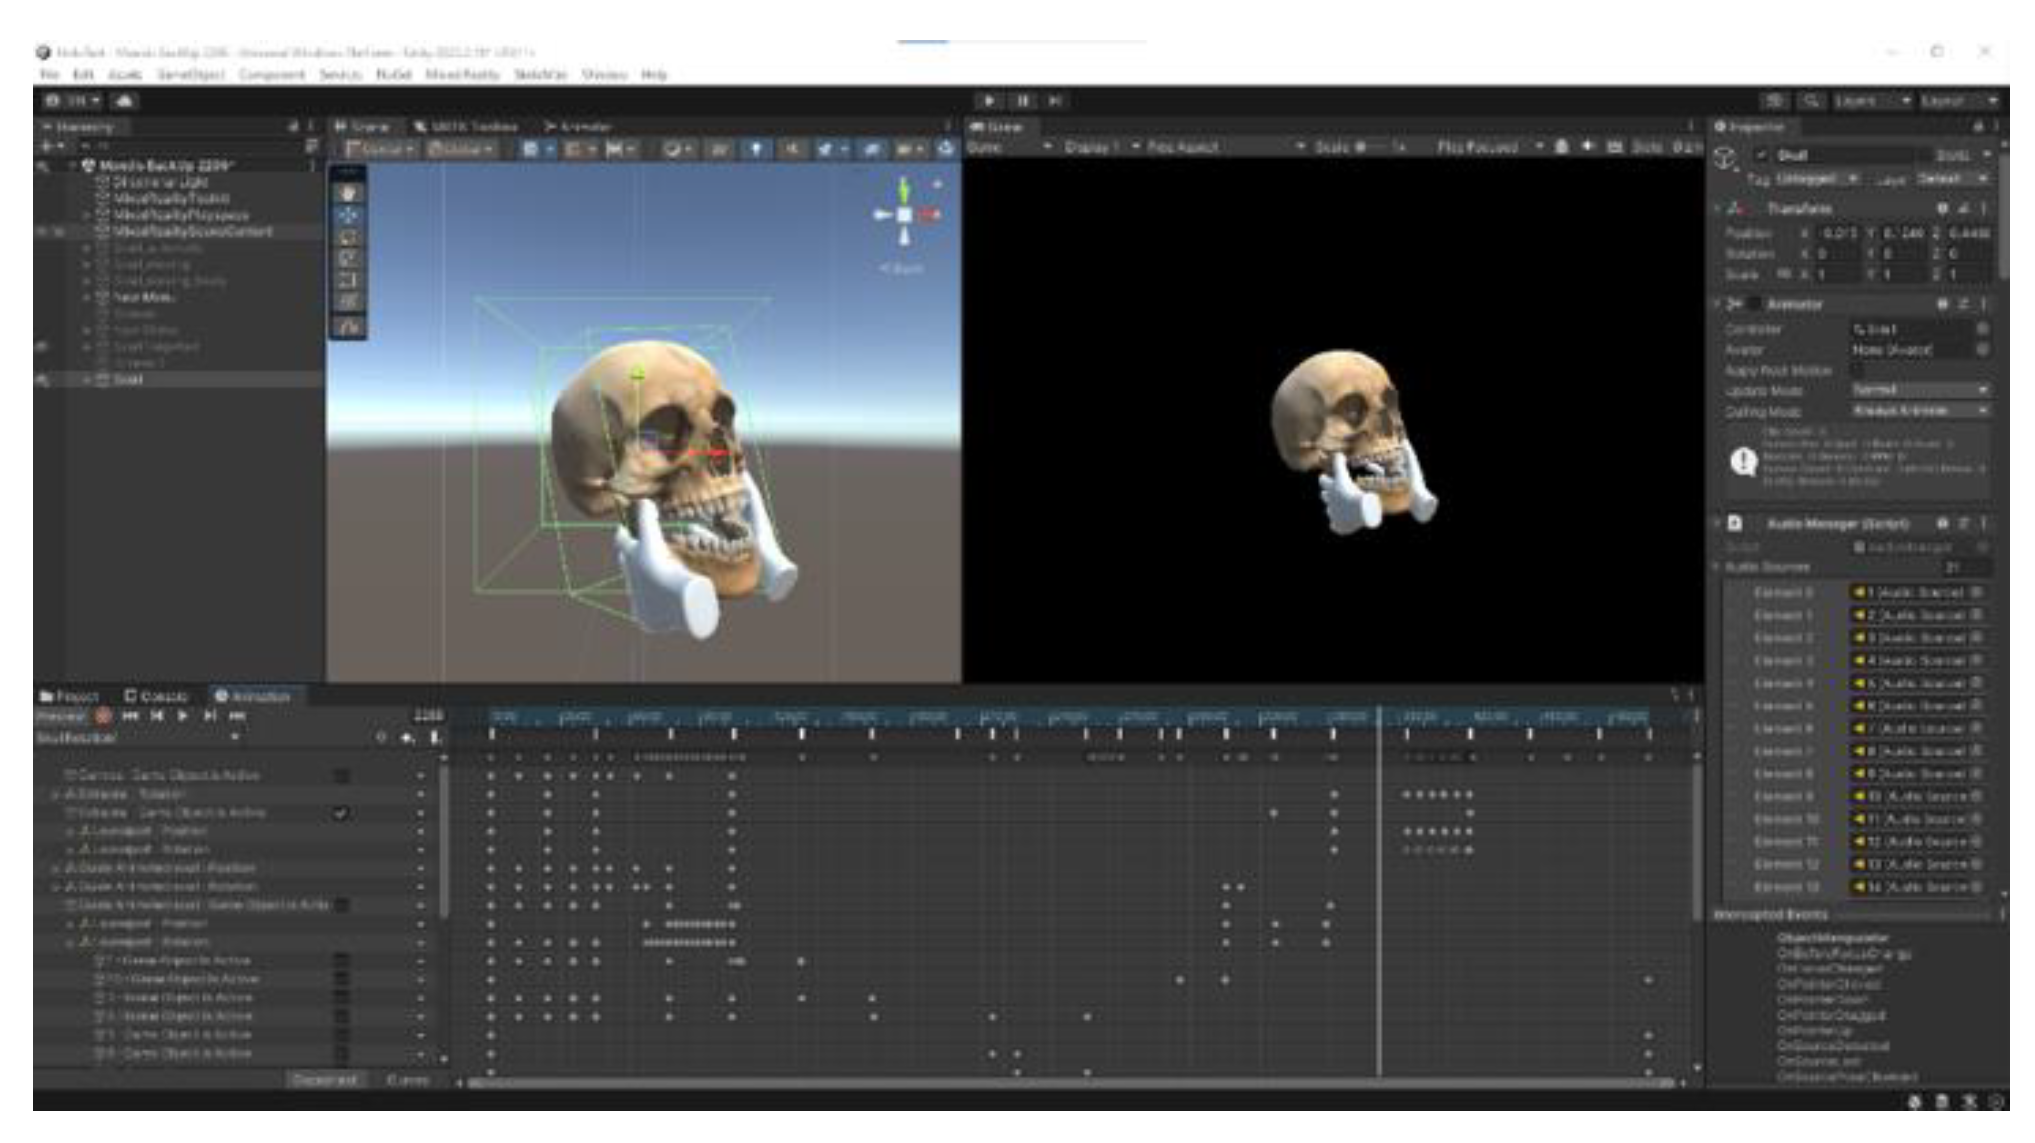Viewport: 2035px width, 1143px height.
Task: Select the Move tool in Scene toolbar
Action: pyautogui.click(x=348, y=215)
